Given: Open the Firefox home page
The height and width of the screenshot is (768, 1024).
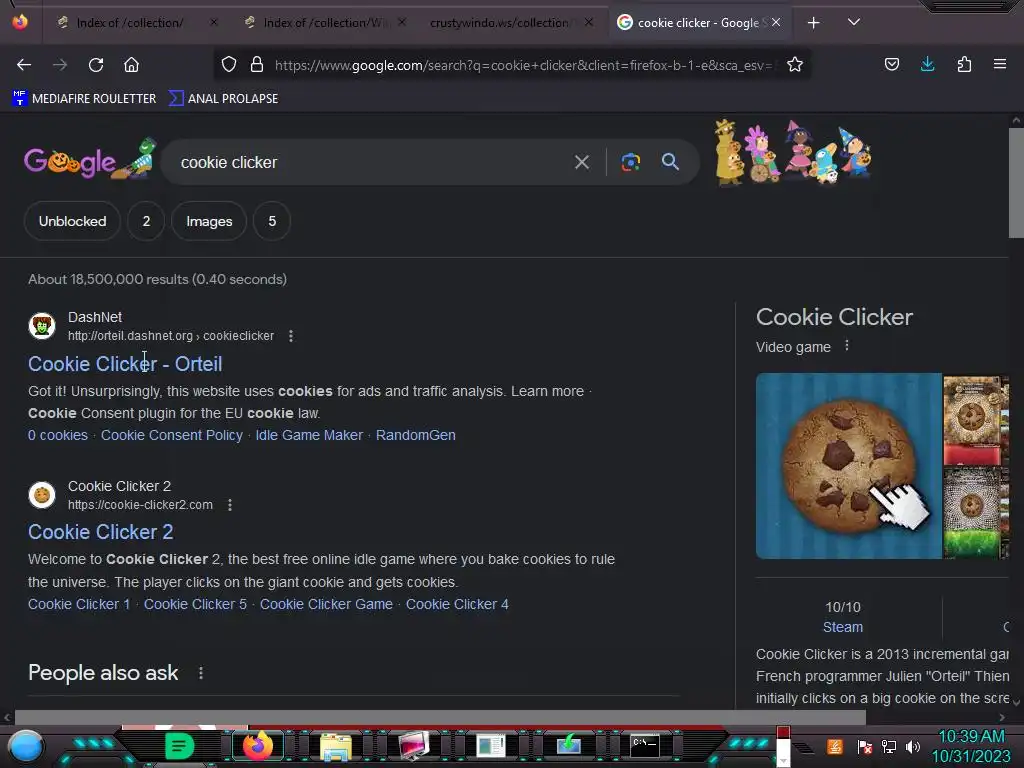Looking at the screenshot, I should pyautogui.click(x=131, y=65).
